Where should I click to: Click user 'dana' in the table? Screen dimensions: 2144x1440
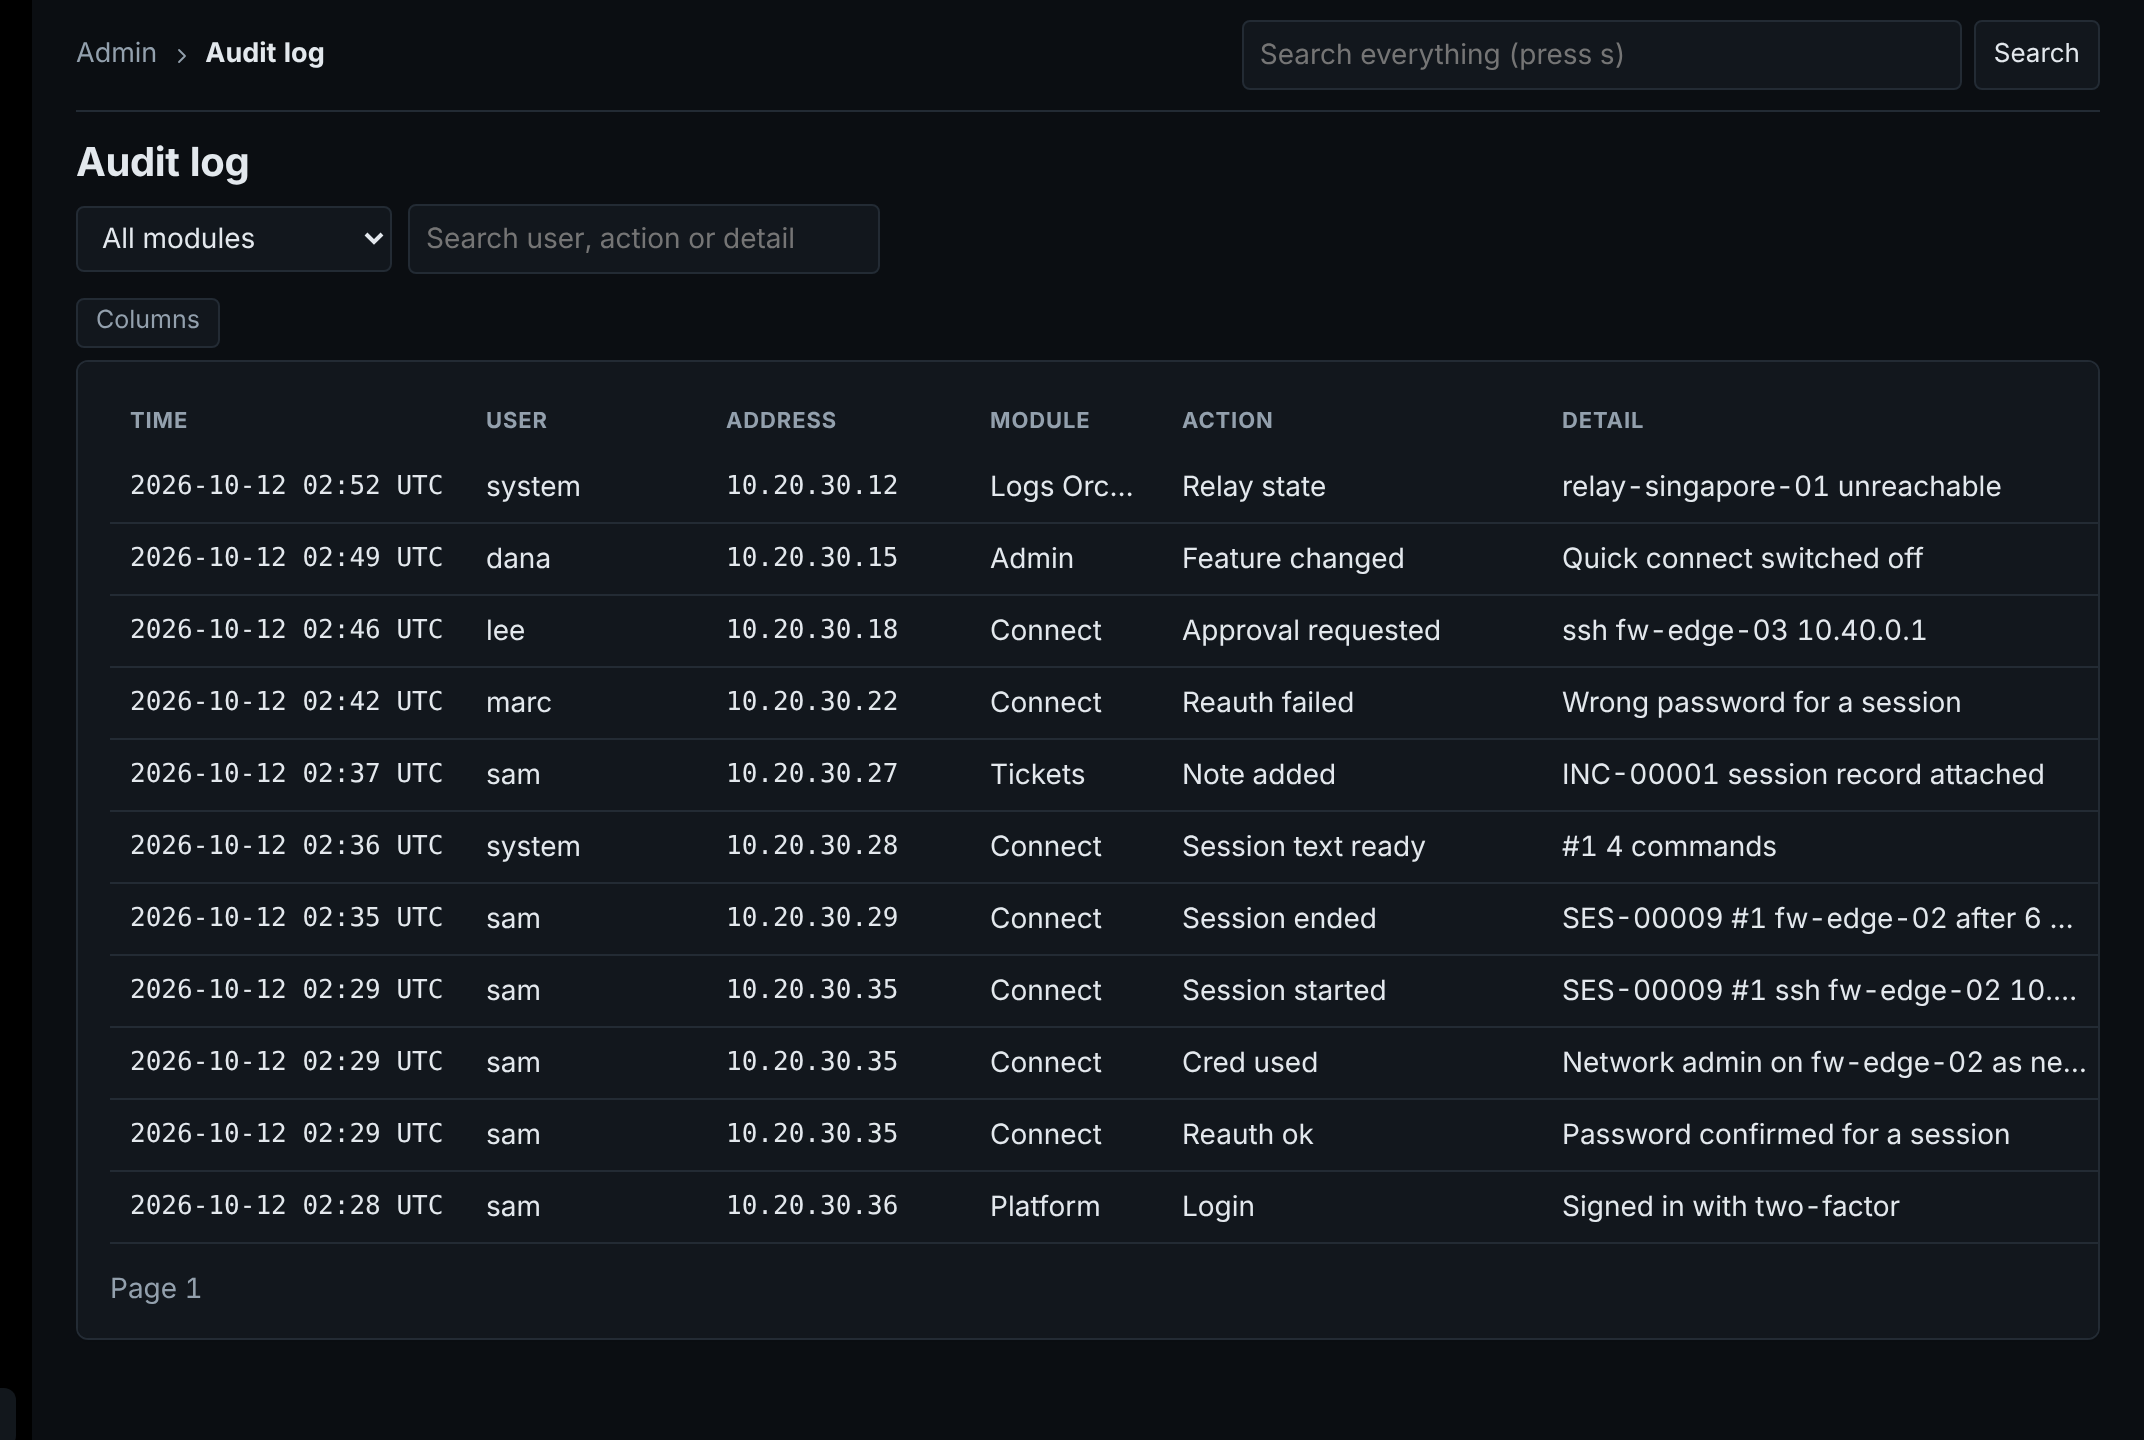coord(518,558)
